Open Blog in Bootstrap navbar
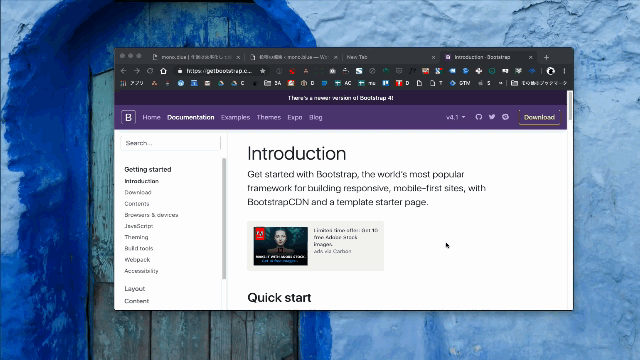The width and height of the screenshot is (640, 360). click(316, 117)
